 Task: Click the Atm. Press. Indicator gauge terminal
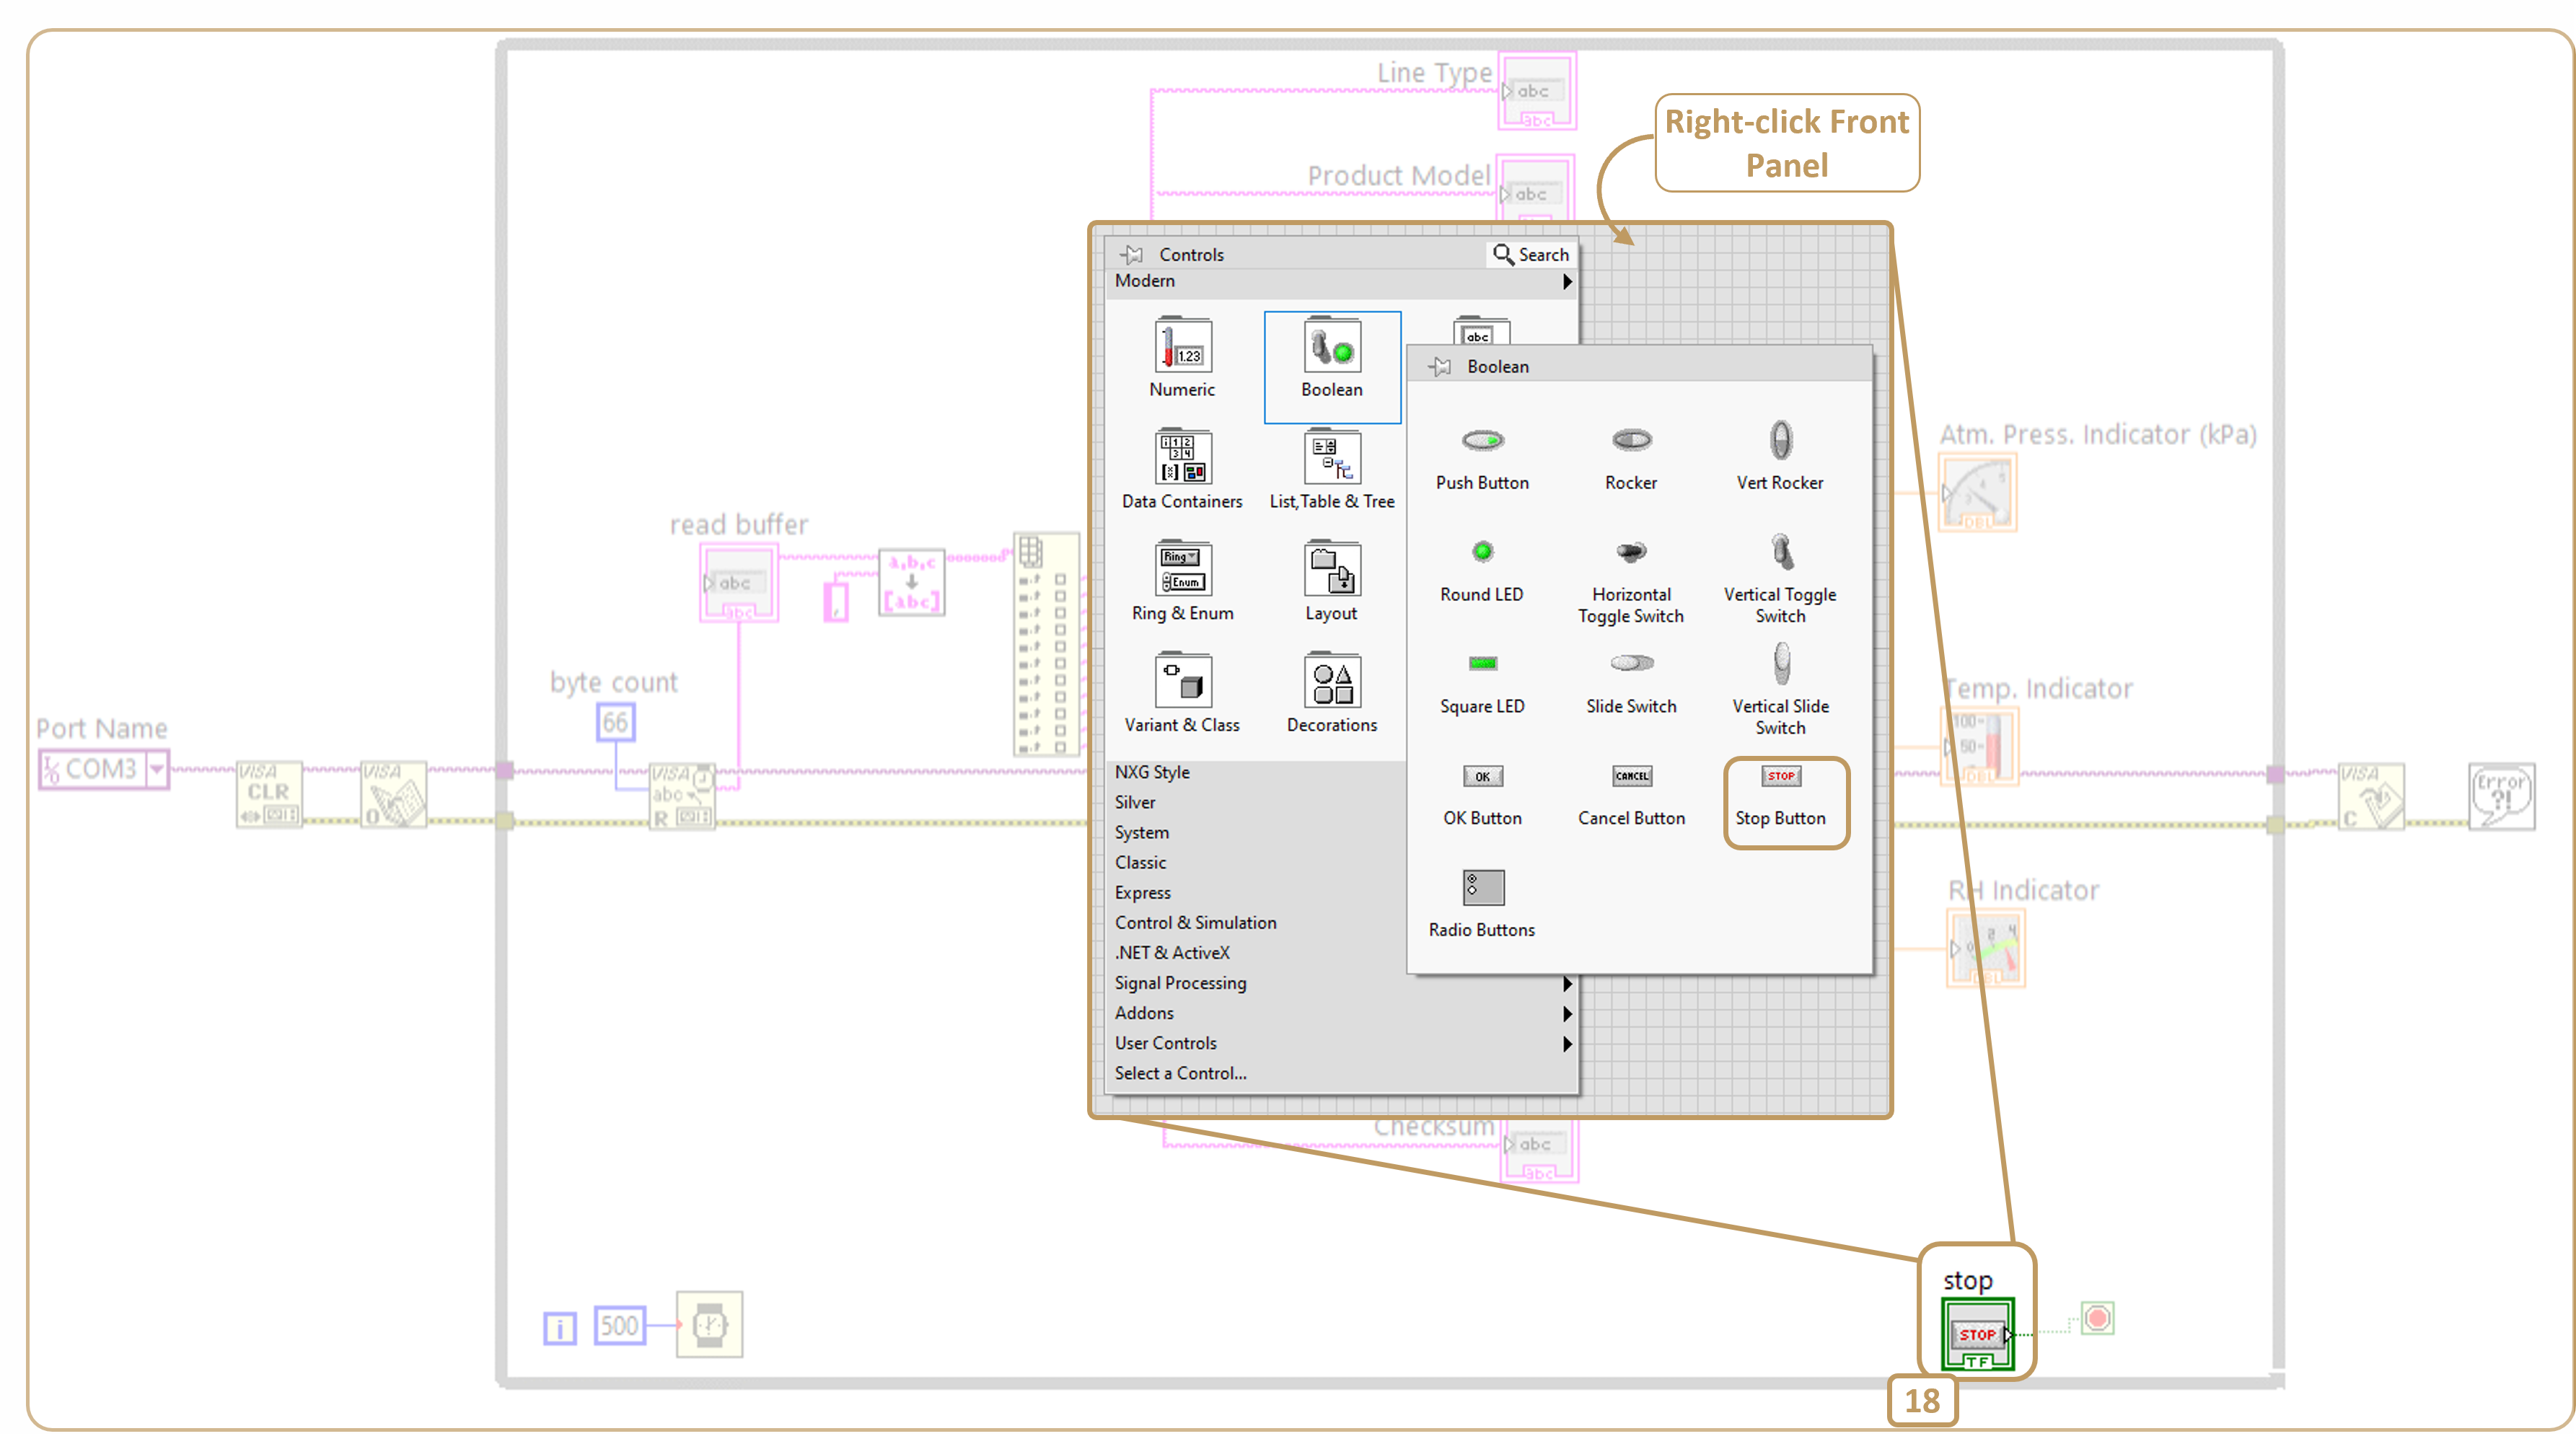(x=1977, y=493)
